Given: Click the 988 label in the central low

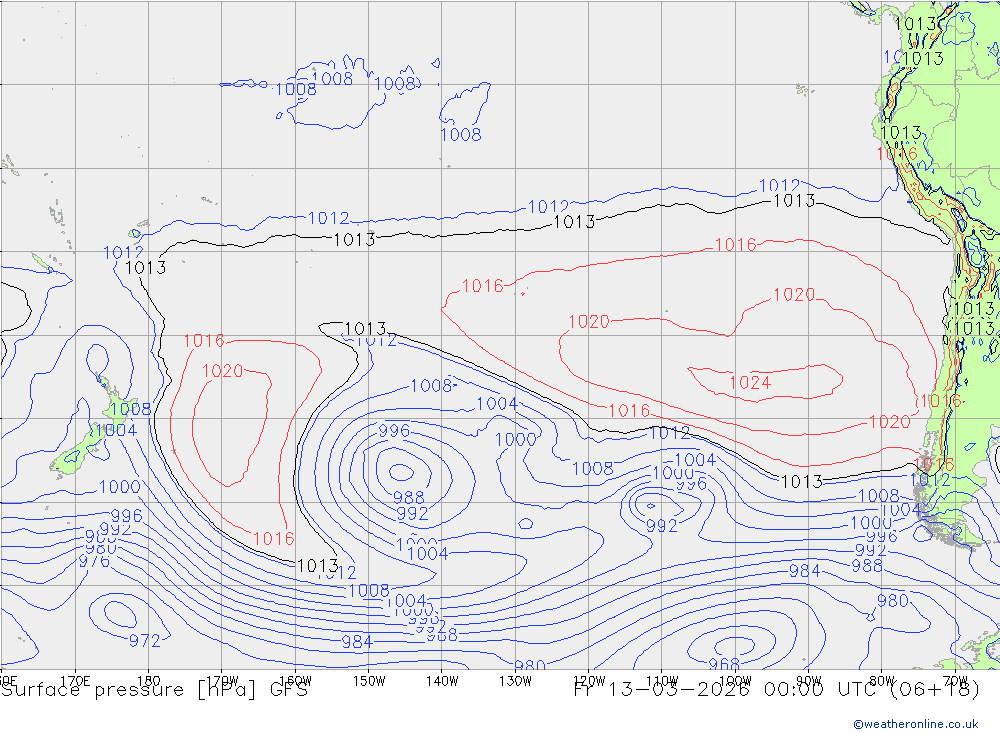Looking at the screenshot, I should [409, 498].
